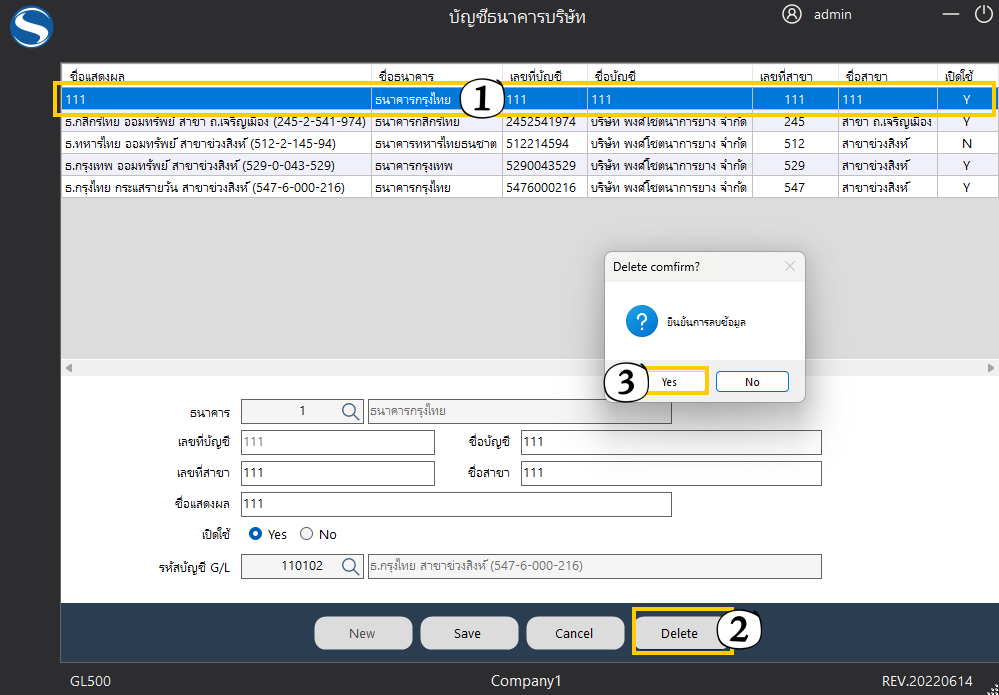999x695 pixels.
Task: Select the Yes radio button for เปิดใช้
Action: (x=256, y=534)
